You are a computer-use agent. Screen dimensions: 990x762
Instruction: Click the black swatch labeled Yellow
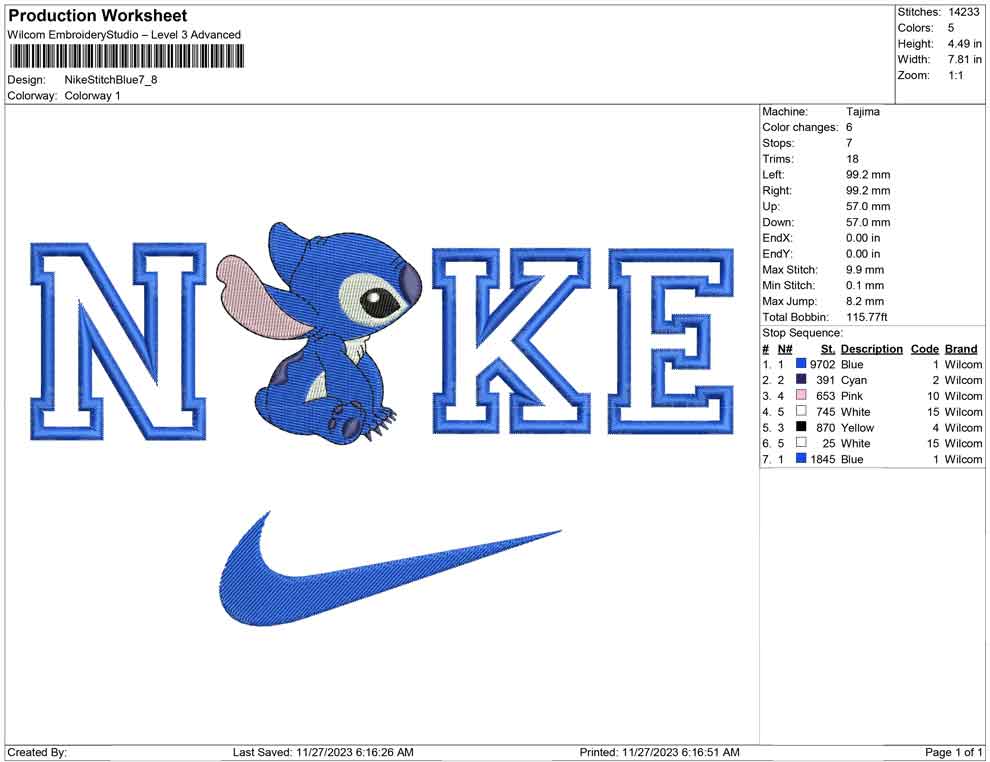click(801, 427)
